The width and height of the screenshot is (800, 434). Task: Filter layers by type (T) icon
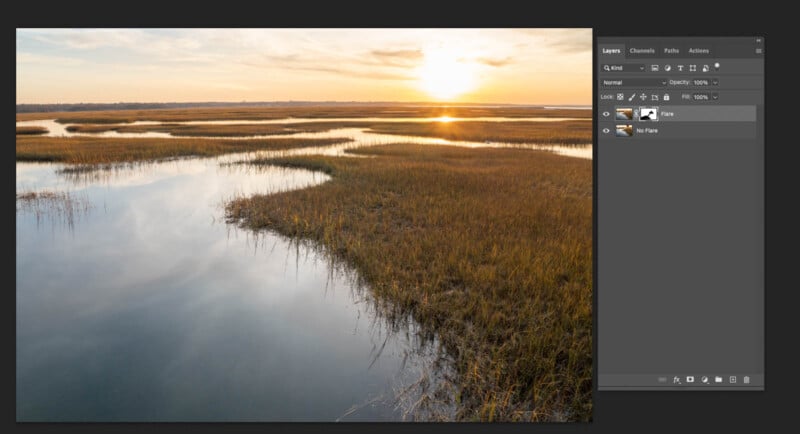pyautogui.click(x=680, y=67)
